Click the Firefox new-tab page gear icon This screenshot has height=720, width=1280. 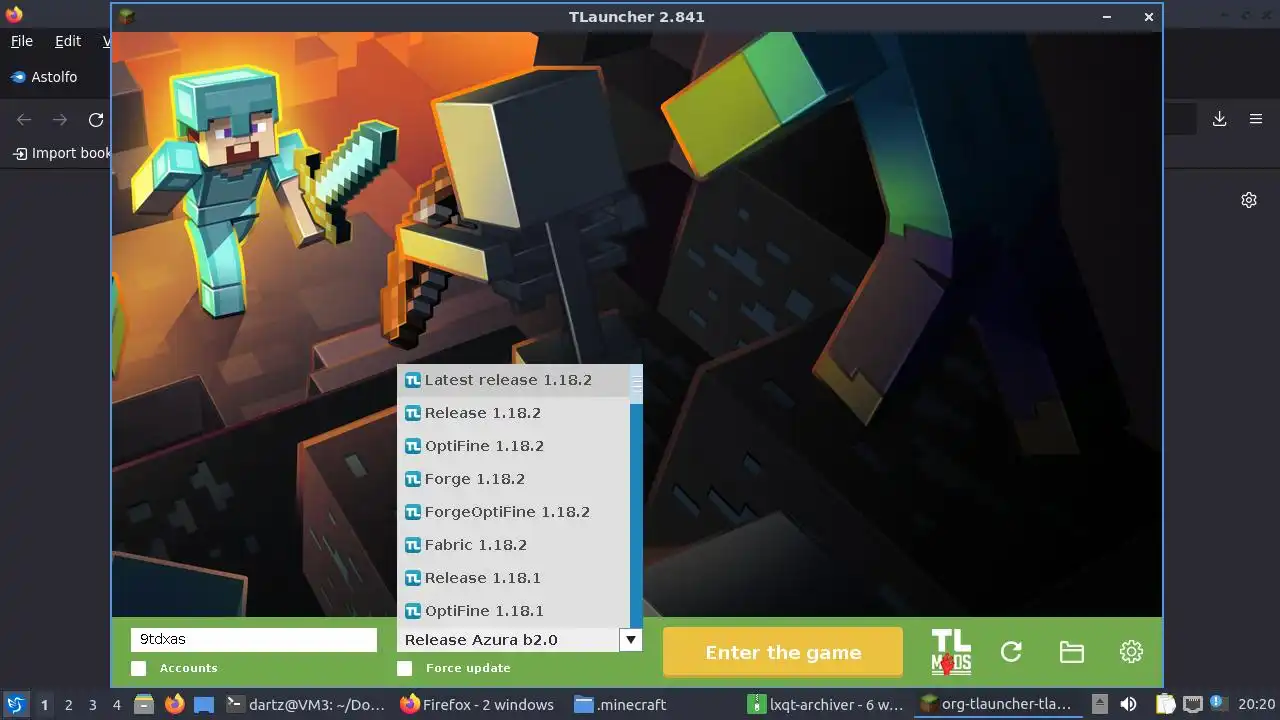click(1249, 200)
